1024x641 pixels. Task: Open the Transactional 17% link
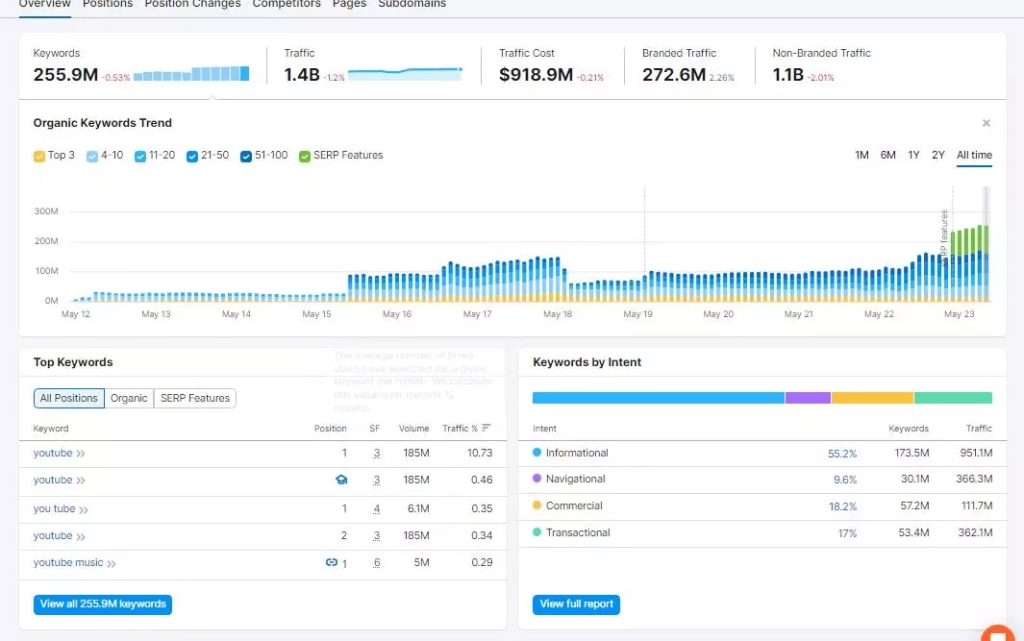coord(847,533)
